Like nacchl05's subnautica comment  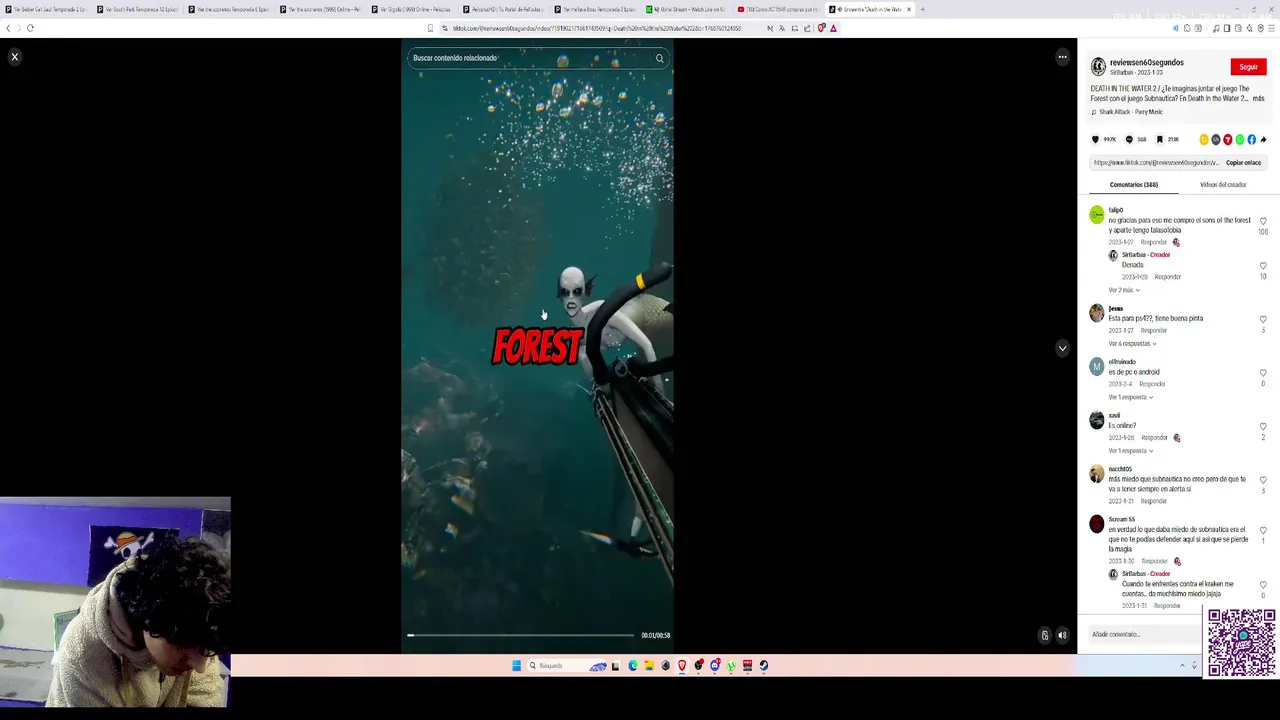(x=1263, y=480)
